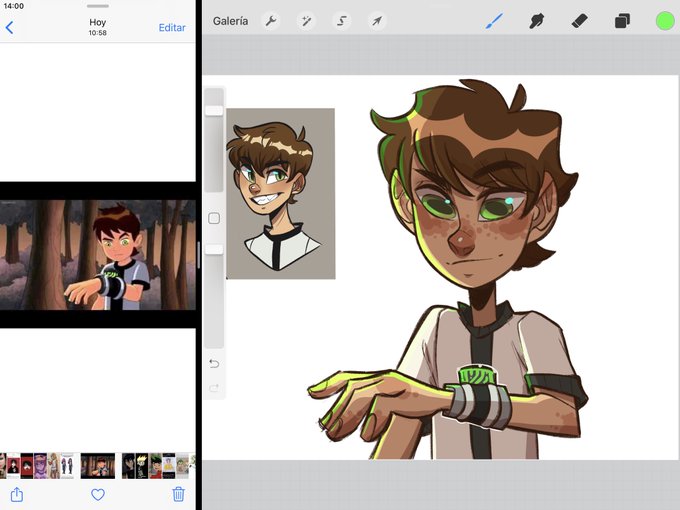The height and width of the screenshot is (510, 680).
Task: Click the brush size slider handle
Action: point(214,111)
